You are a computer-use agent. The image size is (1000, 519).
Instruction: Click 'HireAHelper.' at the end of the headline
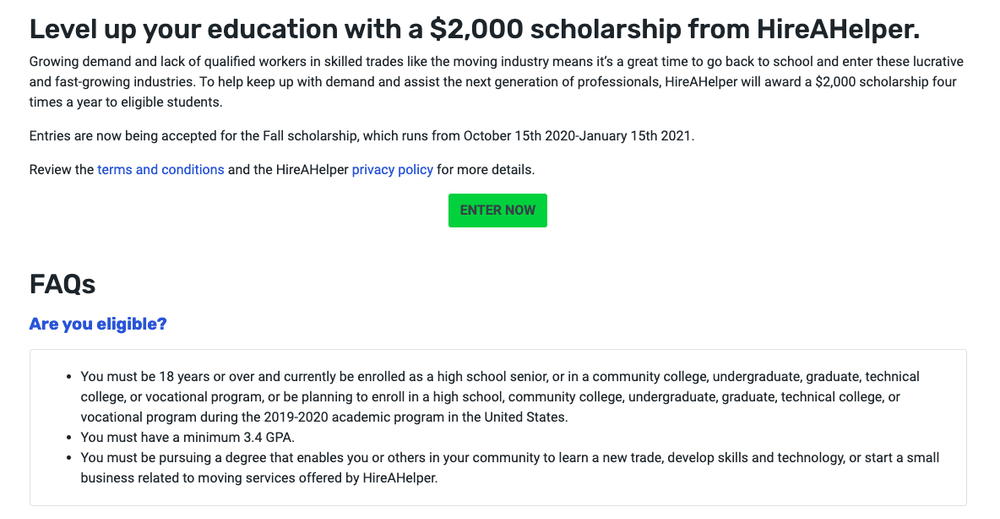tap(838, 29)
